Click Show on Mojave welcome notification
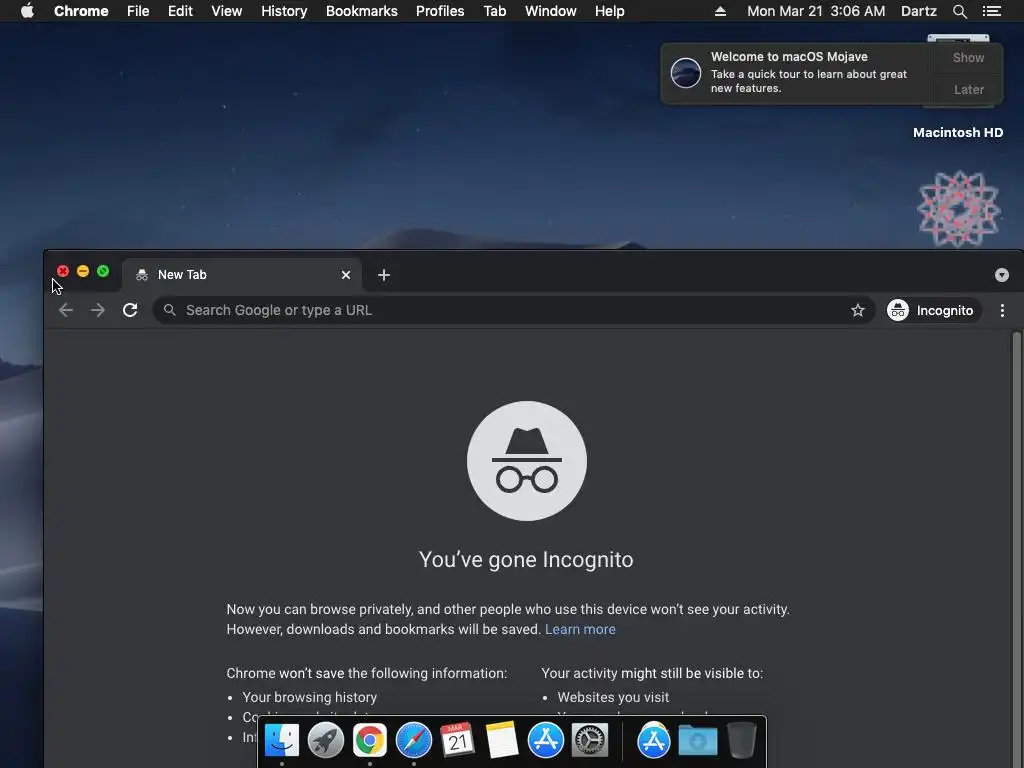The height and width of the screenshot is (768, 1024). (968, 57)
